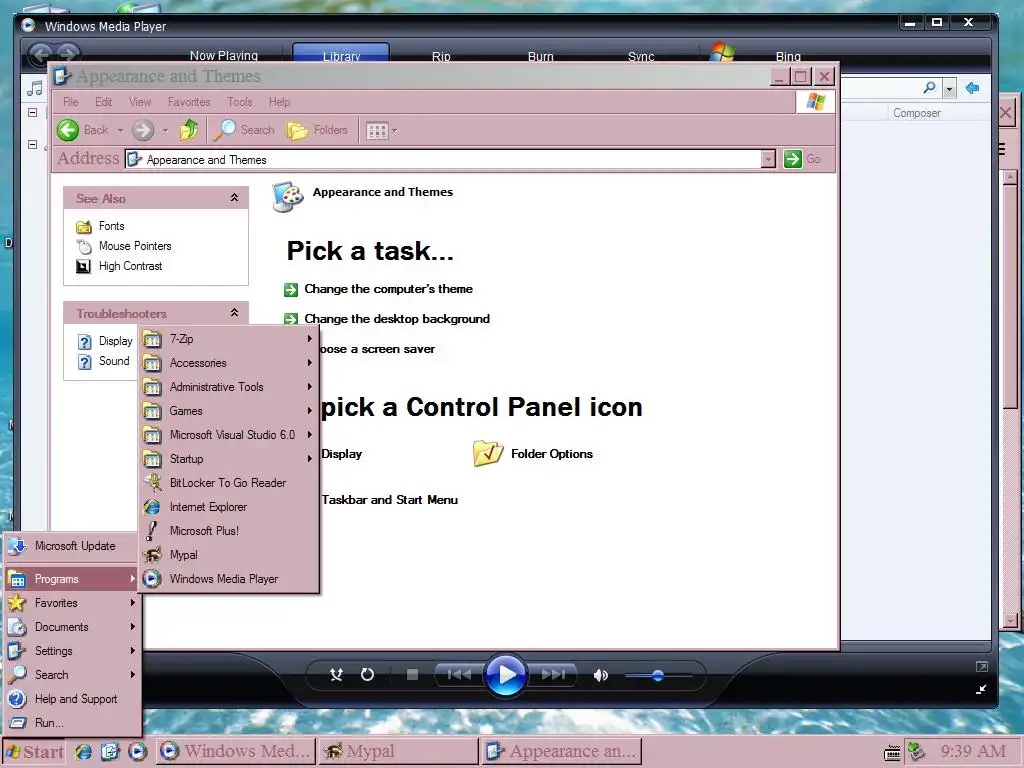Open the Tools menu
Viewport: 1024px width, 768px height.
pos(240,102)
